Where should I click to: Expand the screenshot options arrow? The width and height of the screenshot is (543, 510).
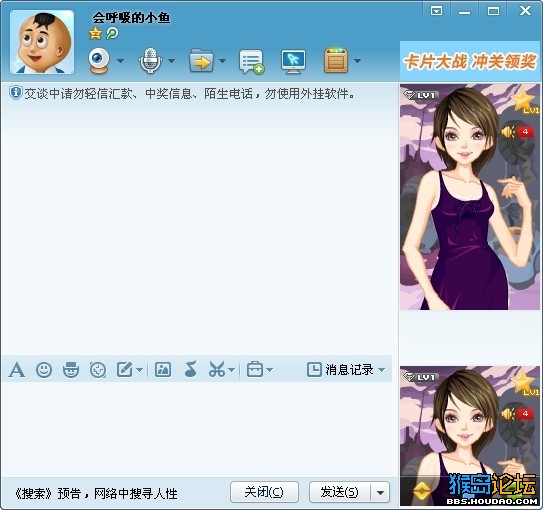click(x=232, y=370)
